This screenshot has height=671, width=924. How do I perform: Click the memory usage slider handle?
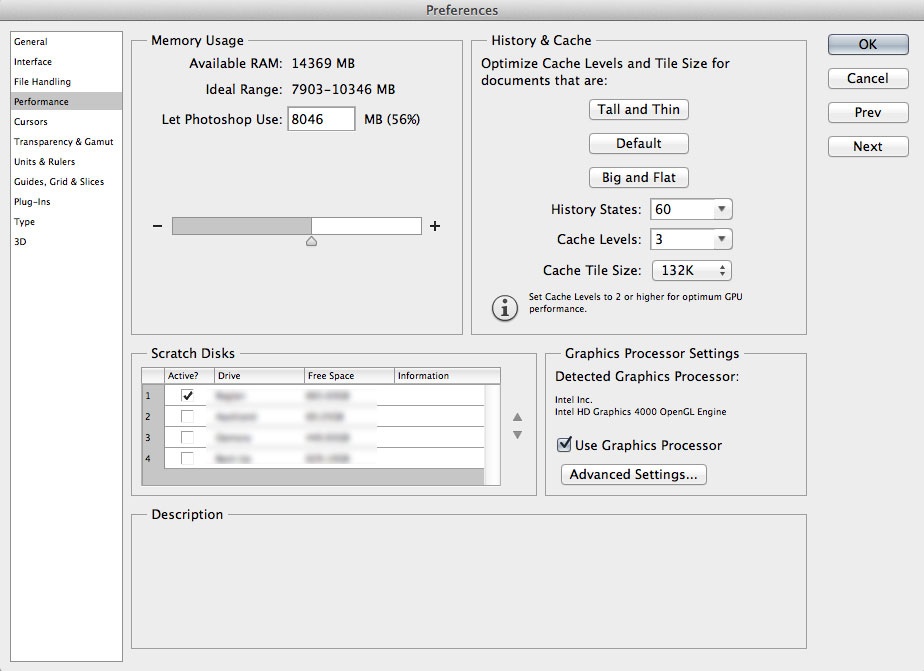[x=311, y=241]
